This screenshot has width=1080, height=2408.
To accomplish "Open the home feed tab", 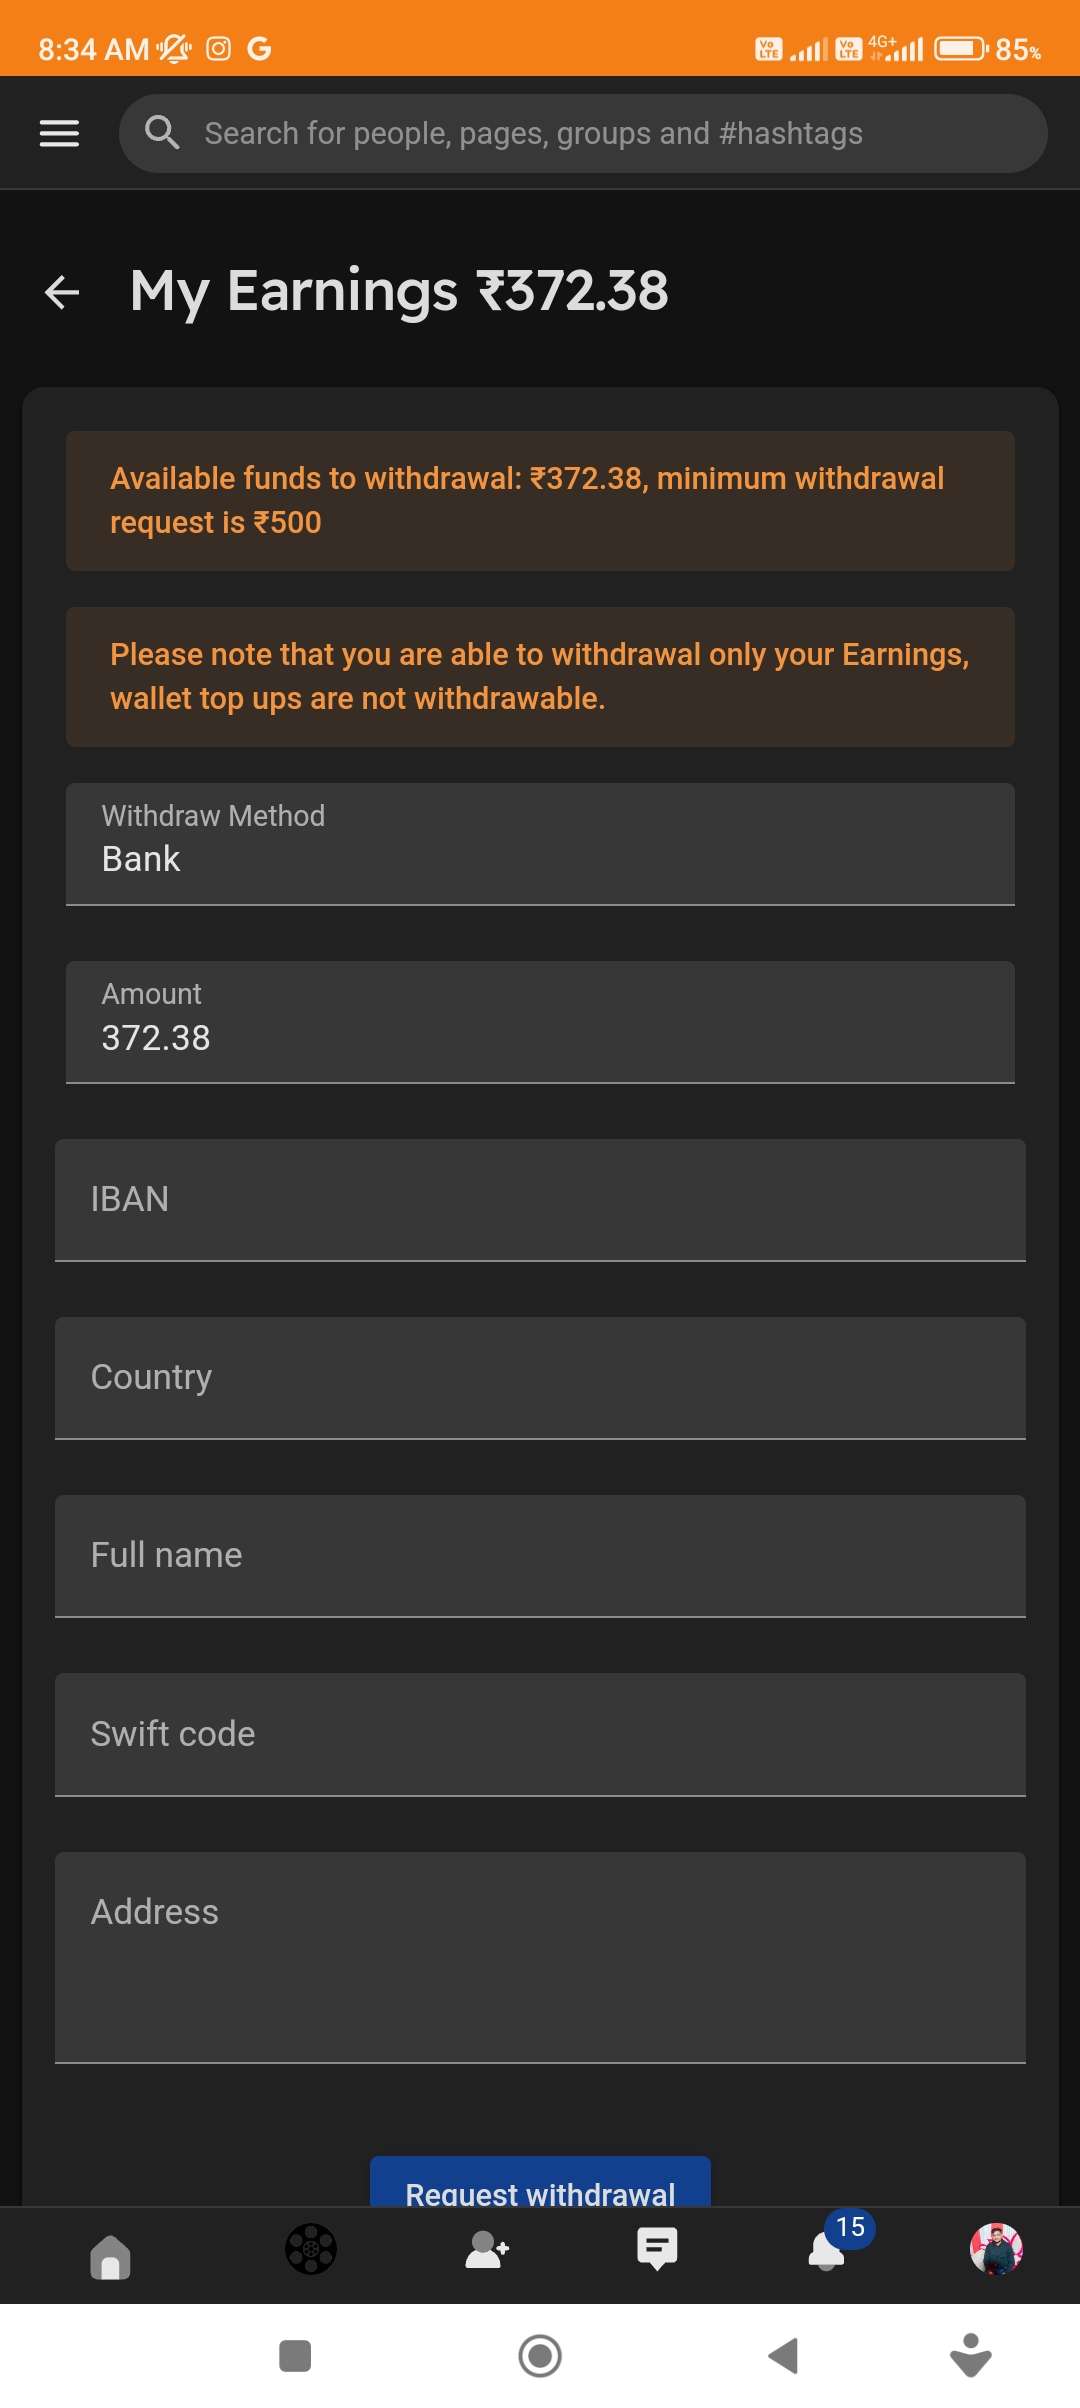I will pyautogui.click(x=110, y=2256).
